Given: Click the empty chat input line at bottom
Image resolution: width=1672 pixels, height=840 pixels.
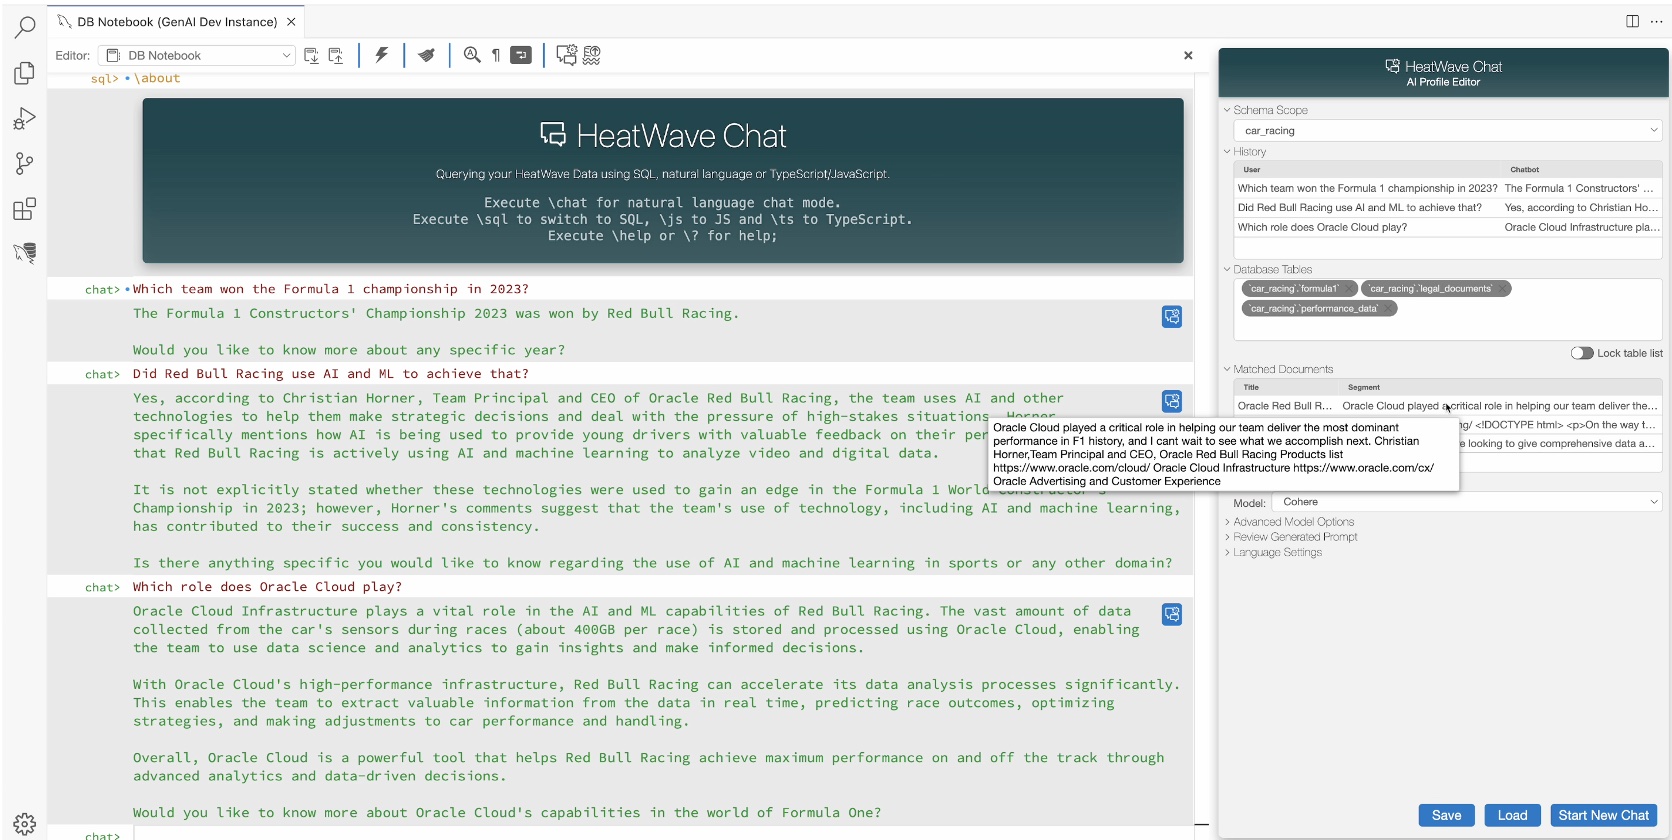Looking at the screenshot, I should [664, 834].
